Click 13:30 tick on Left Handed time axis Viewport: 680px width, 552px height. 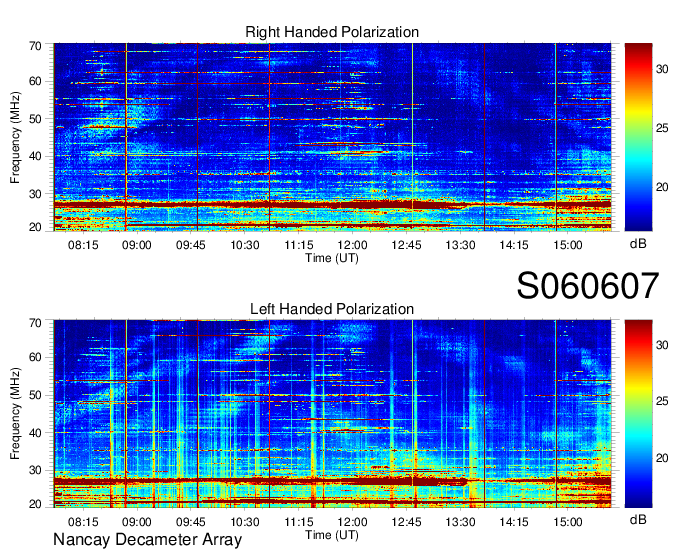pos(460,522)
